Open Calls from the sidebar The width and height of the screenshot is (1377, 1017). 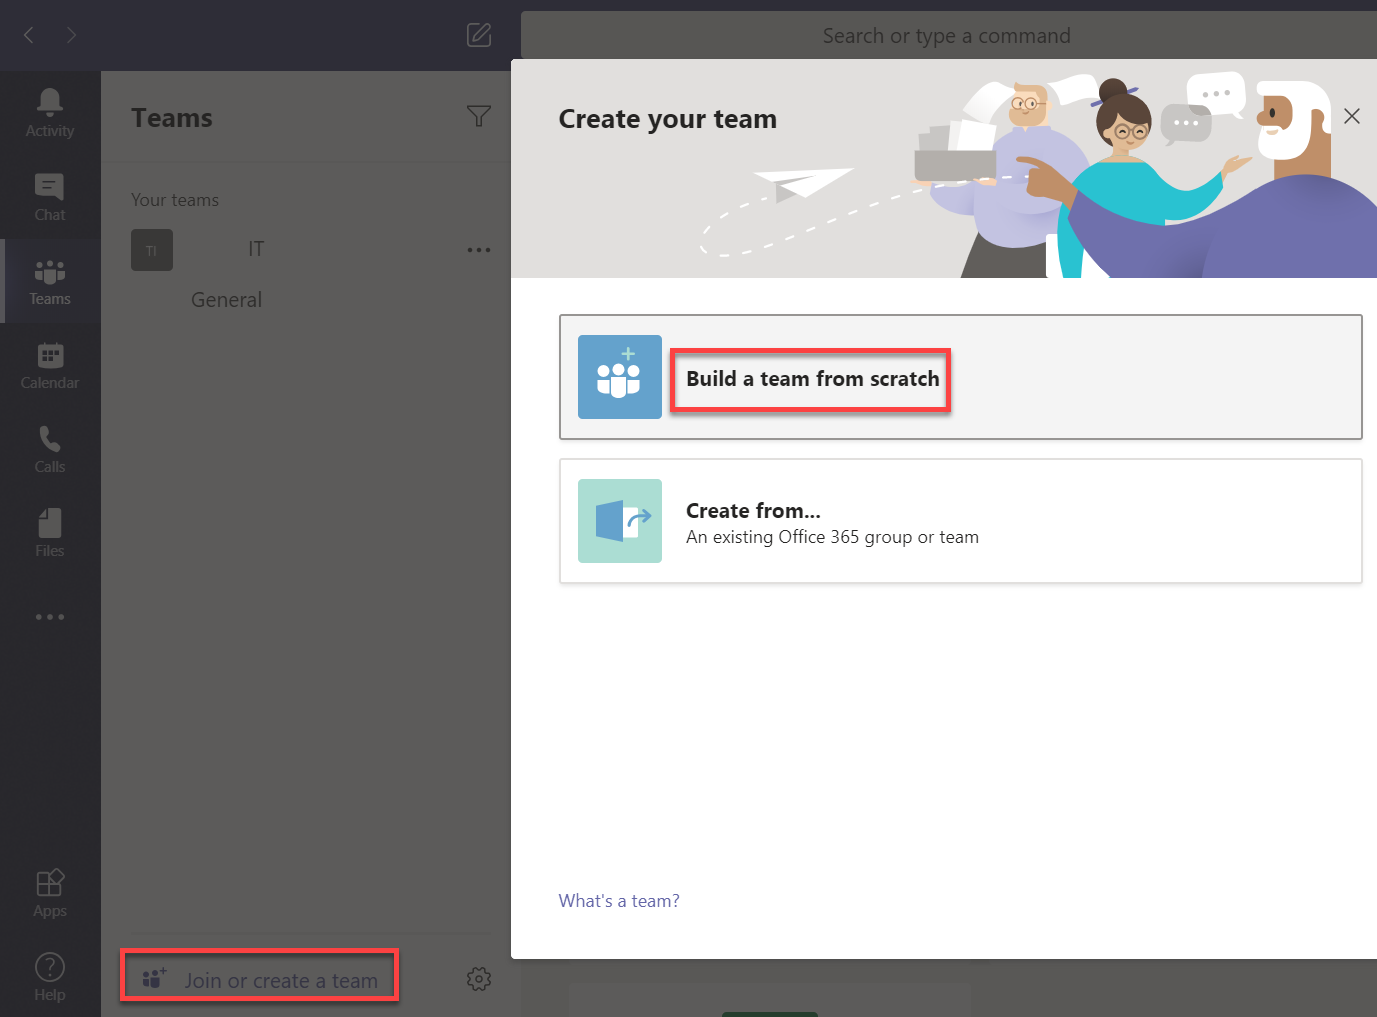tap(50, 449)
